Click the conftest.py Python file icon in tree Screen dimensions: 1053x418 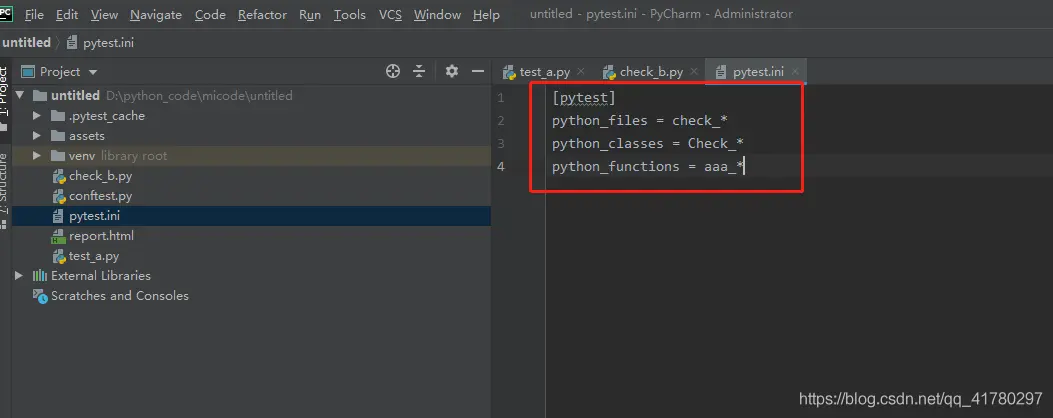coord(58,197)
